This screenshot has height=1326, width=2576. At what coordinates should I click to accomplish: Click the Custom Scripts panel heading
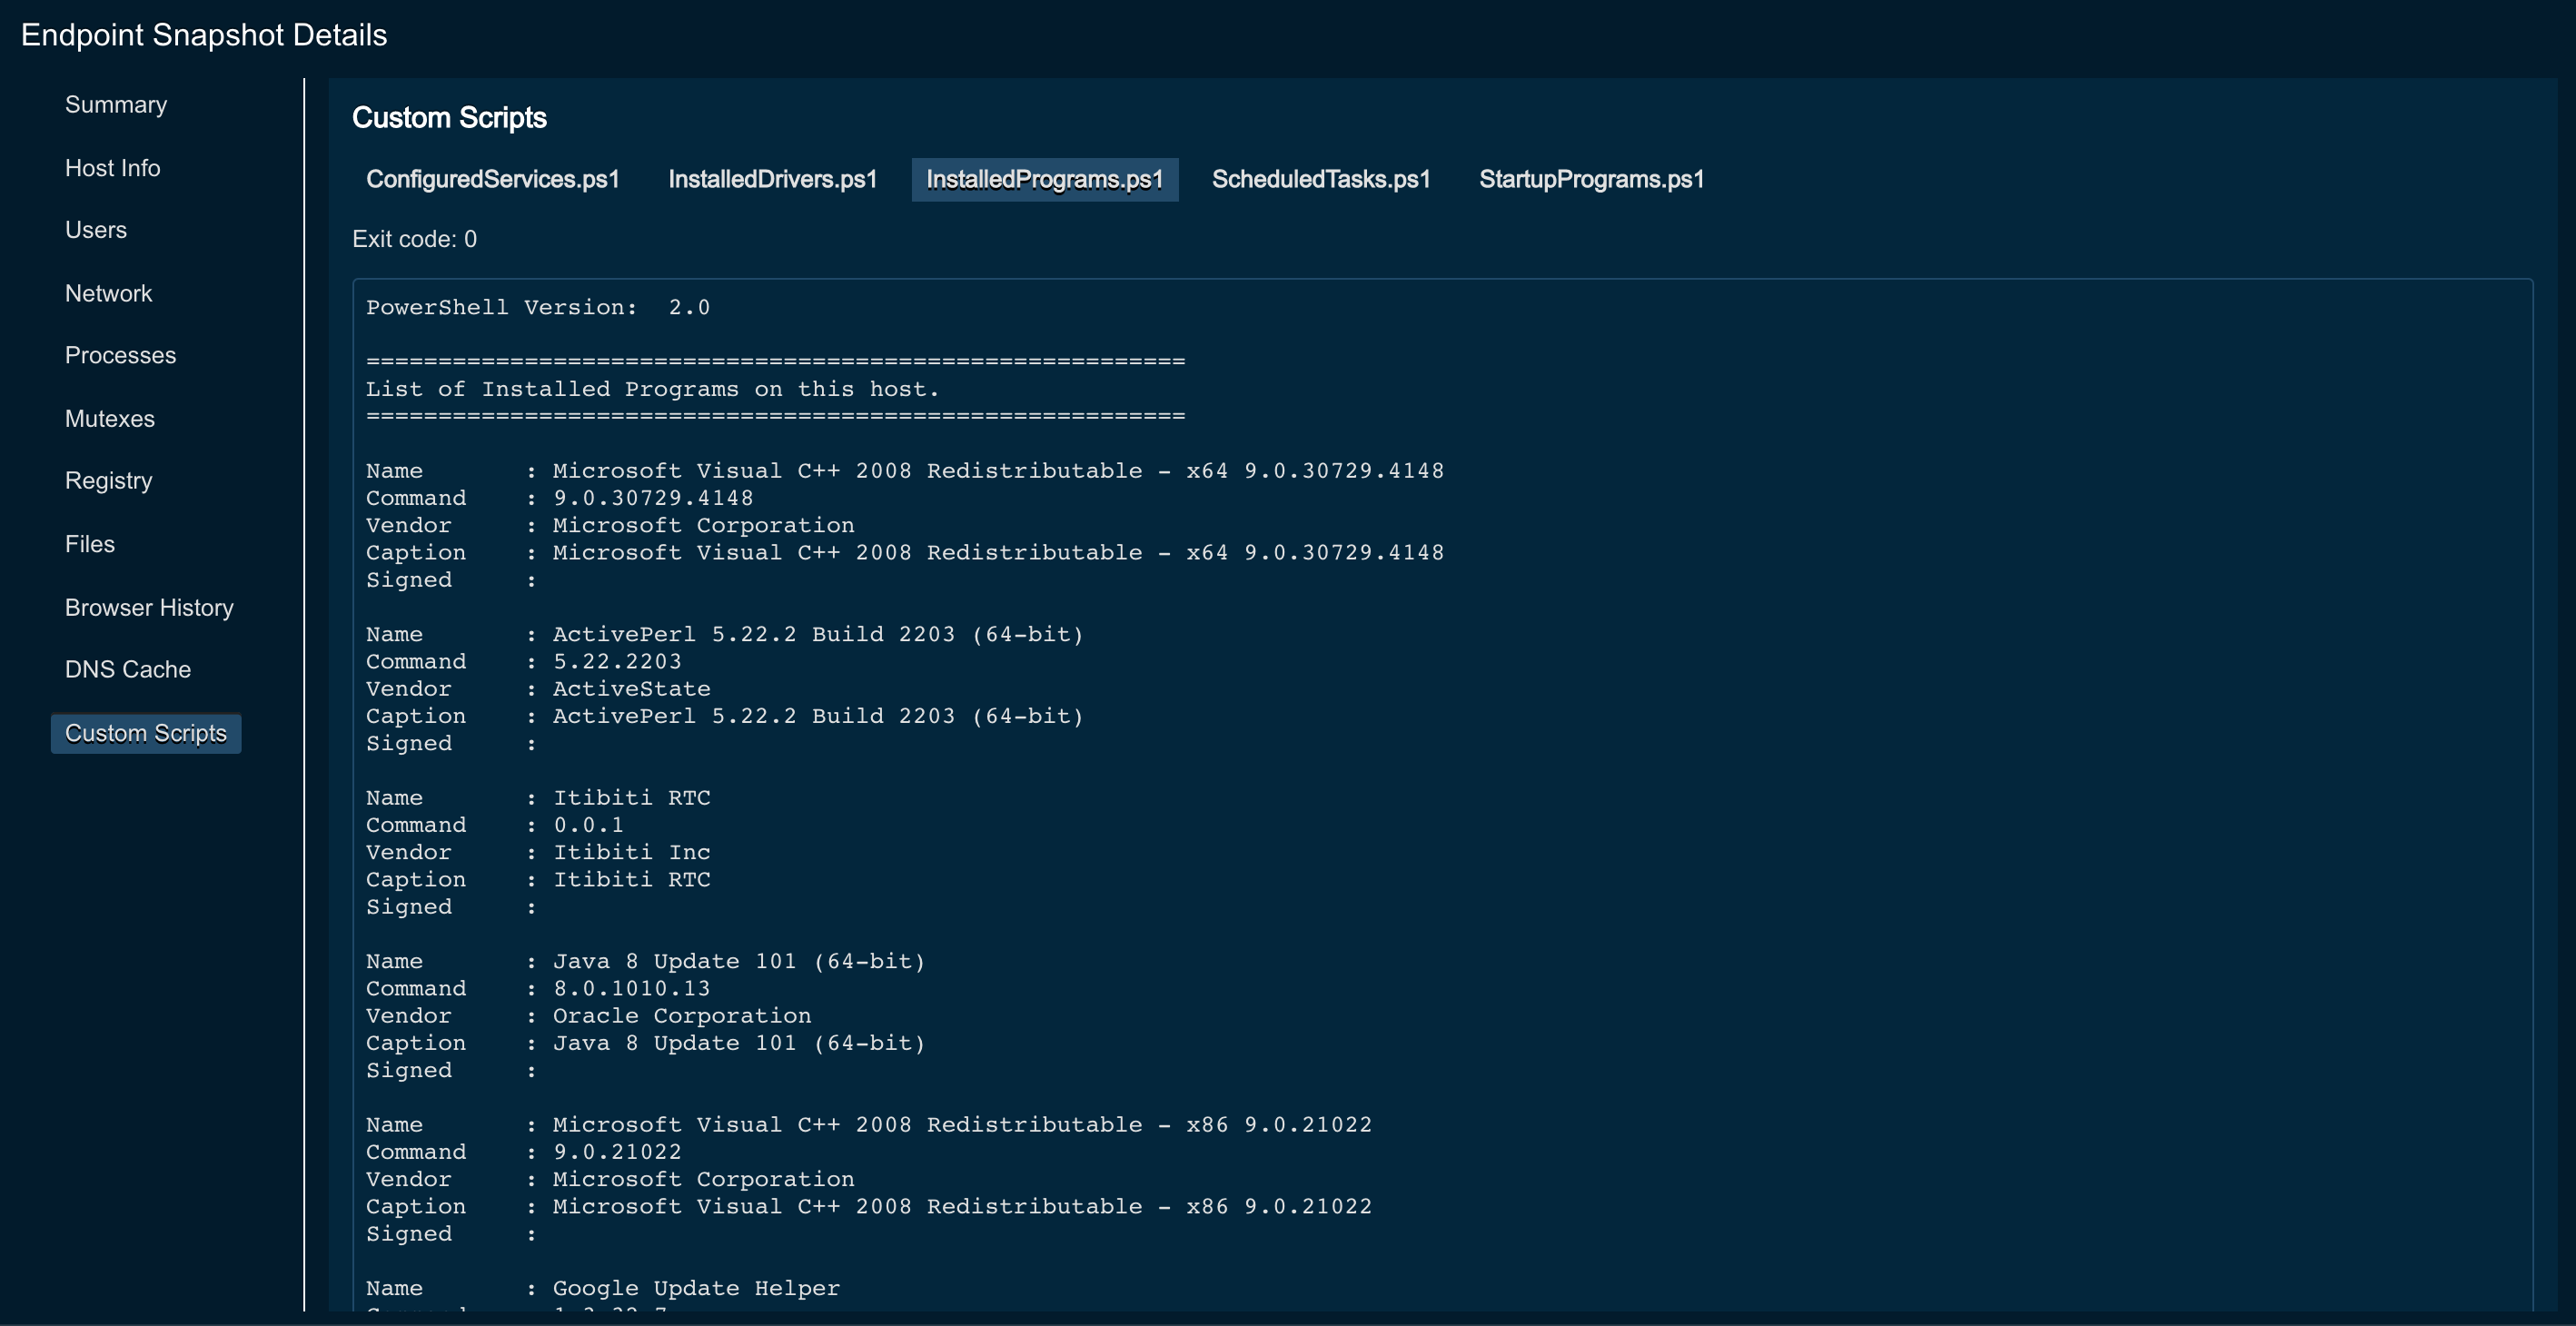coord(449,118)
